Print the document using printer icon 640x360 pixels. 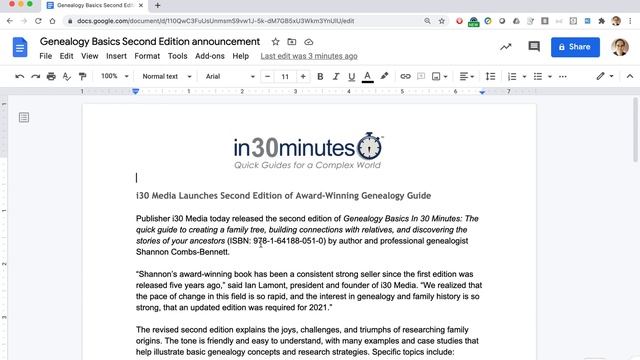pos(51,76)
